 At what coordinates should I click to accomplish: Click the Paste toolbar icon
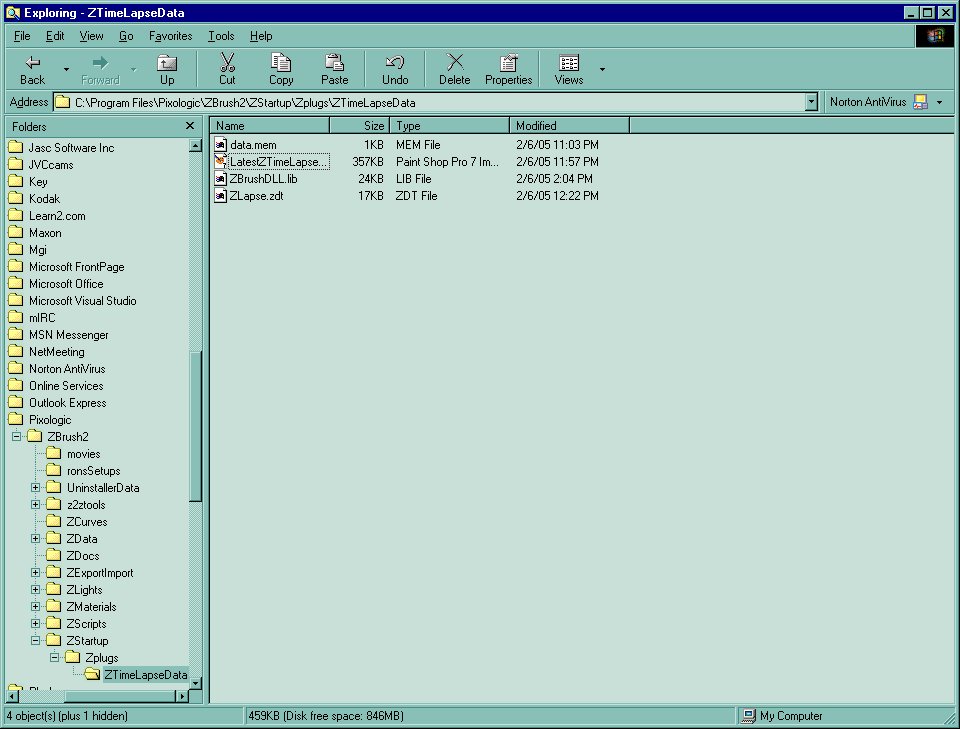tap(335, 62)
